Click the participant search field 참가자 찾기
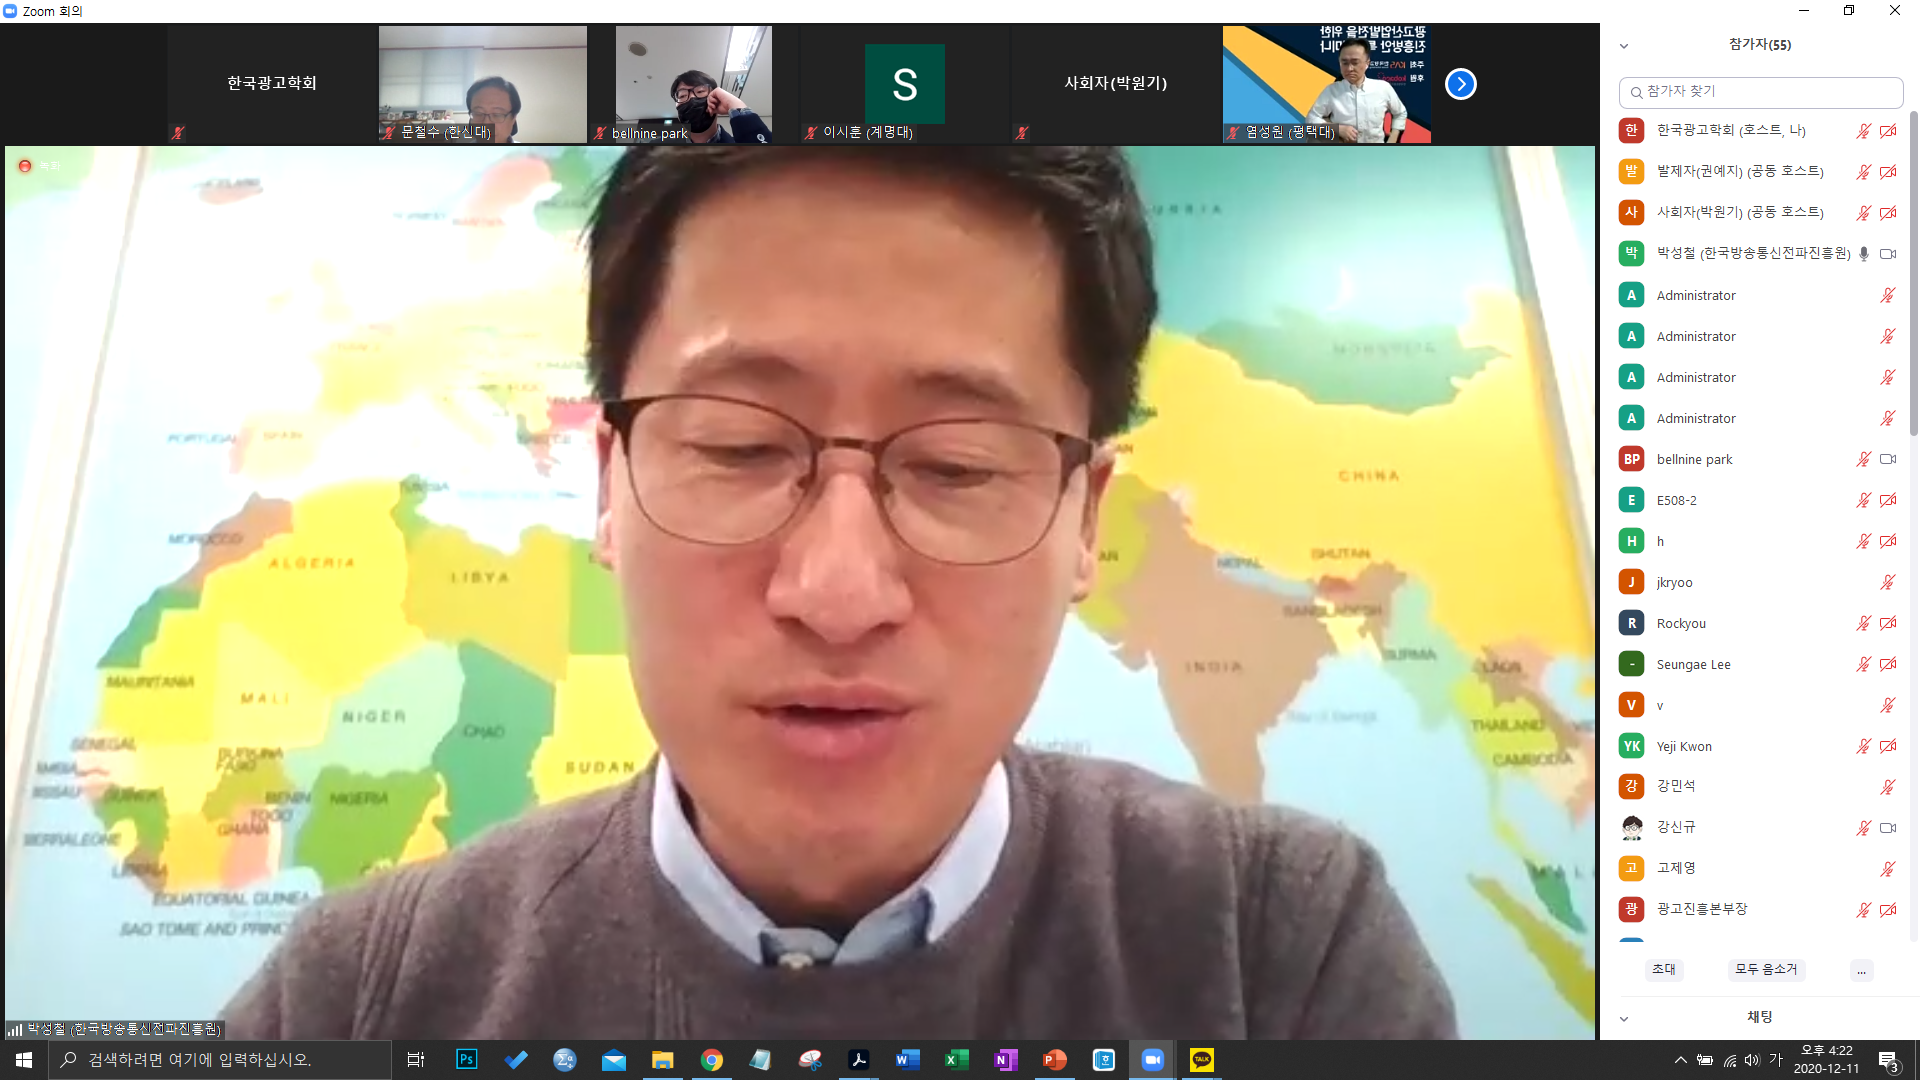Viewport: 1920px width, 1080px height. [1761, 92]
